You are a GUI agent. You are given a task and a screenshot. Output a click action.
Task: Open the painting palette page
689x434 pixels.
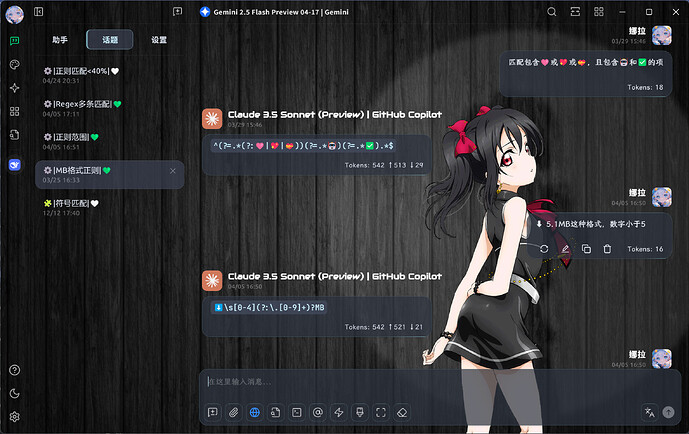point(15,65)
